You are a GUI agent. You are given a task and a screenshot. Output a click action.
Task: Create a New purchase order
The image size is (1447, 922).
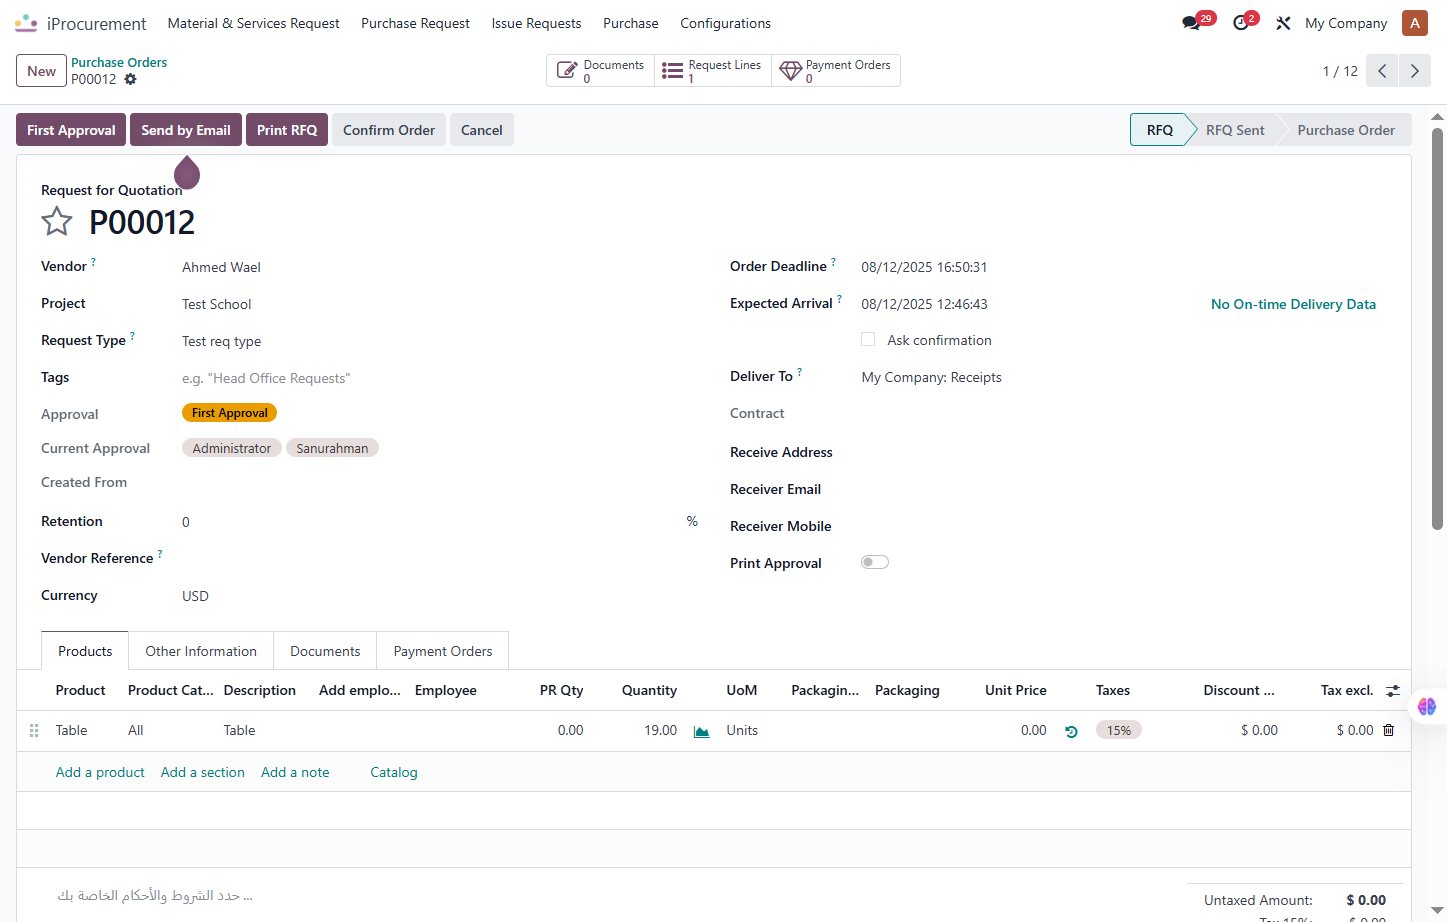click(x=42, y=71)
